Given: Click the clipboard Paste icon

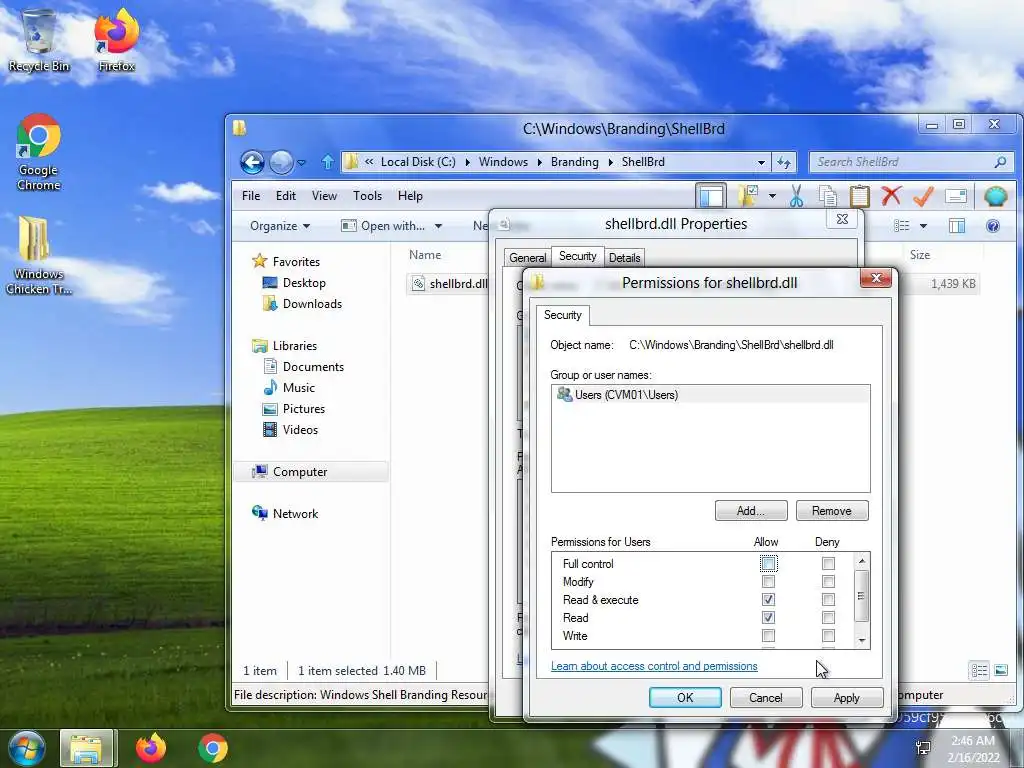Looking at the screenshot, I should 859,196.
